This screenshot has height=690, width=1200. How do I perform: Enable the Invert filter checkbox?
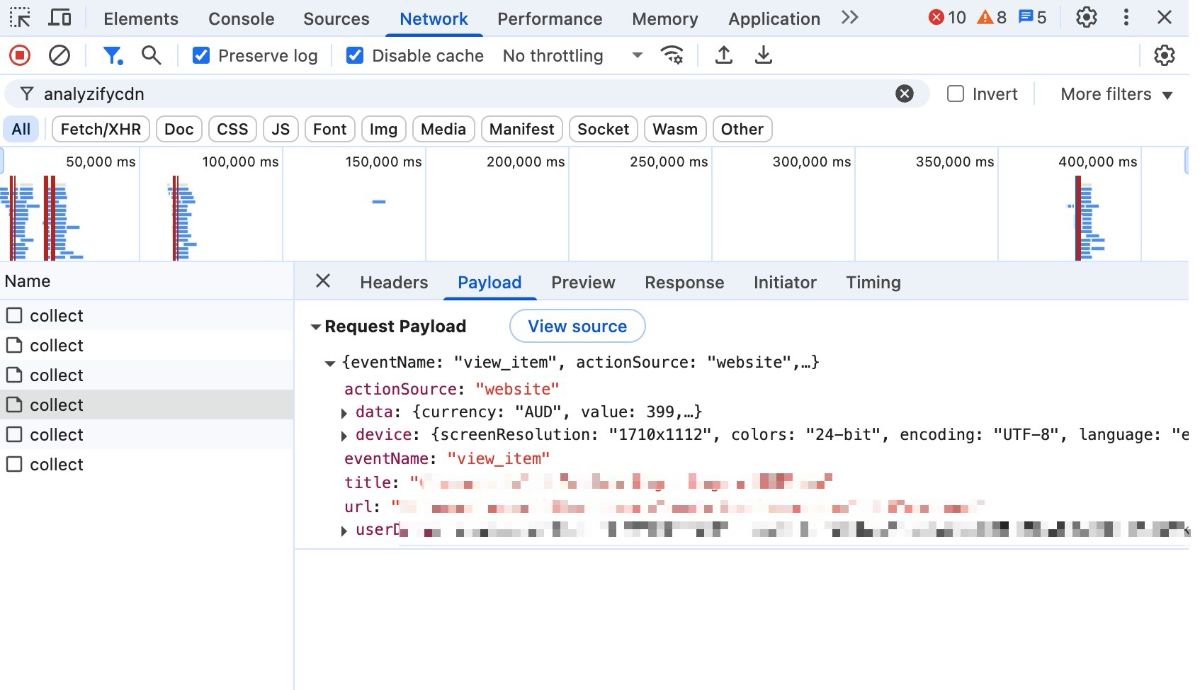point(955,94)
